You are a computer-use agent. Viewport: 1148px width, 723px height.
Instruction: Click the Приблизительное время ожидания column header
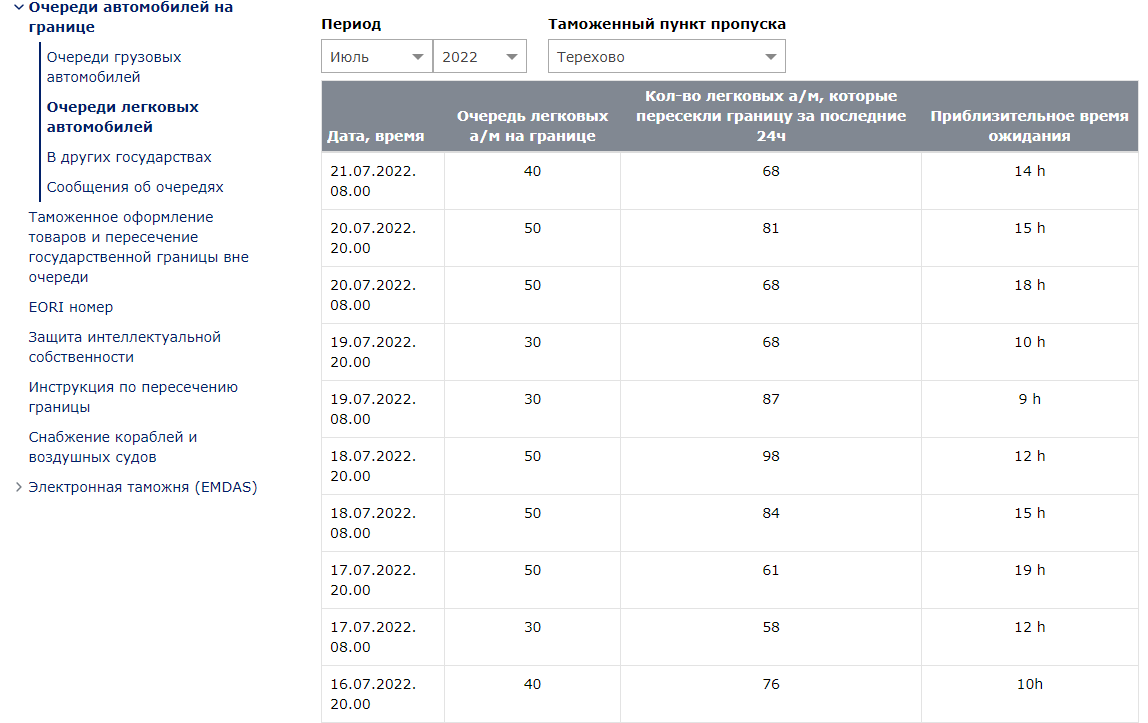(x=1029, y=126)
